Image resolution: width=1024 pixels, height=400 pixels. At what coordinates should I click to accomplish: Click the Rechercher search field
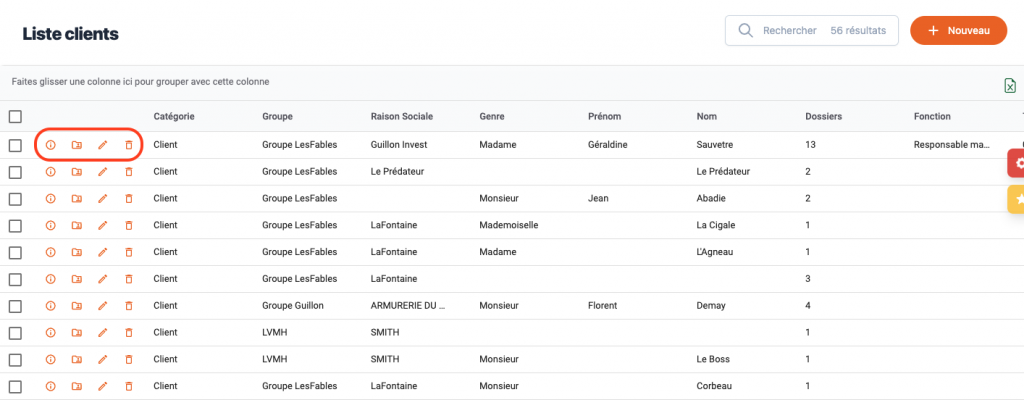point(790,31)
